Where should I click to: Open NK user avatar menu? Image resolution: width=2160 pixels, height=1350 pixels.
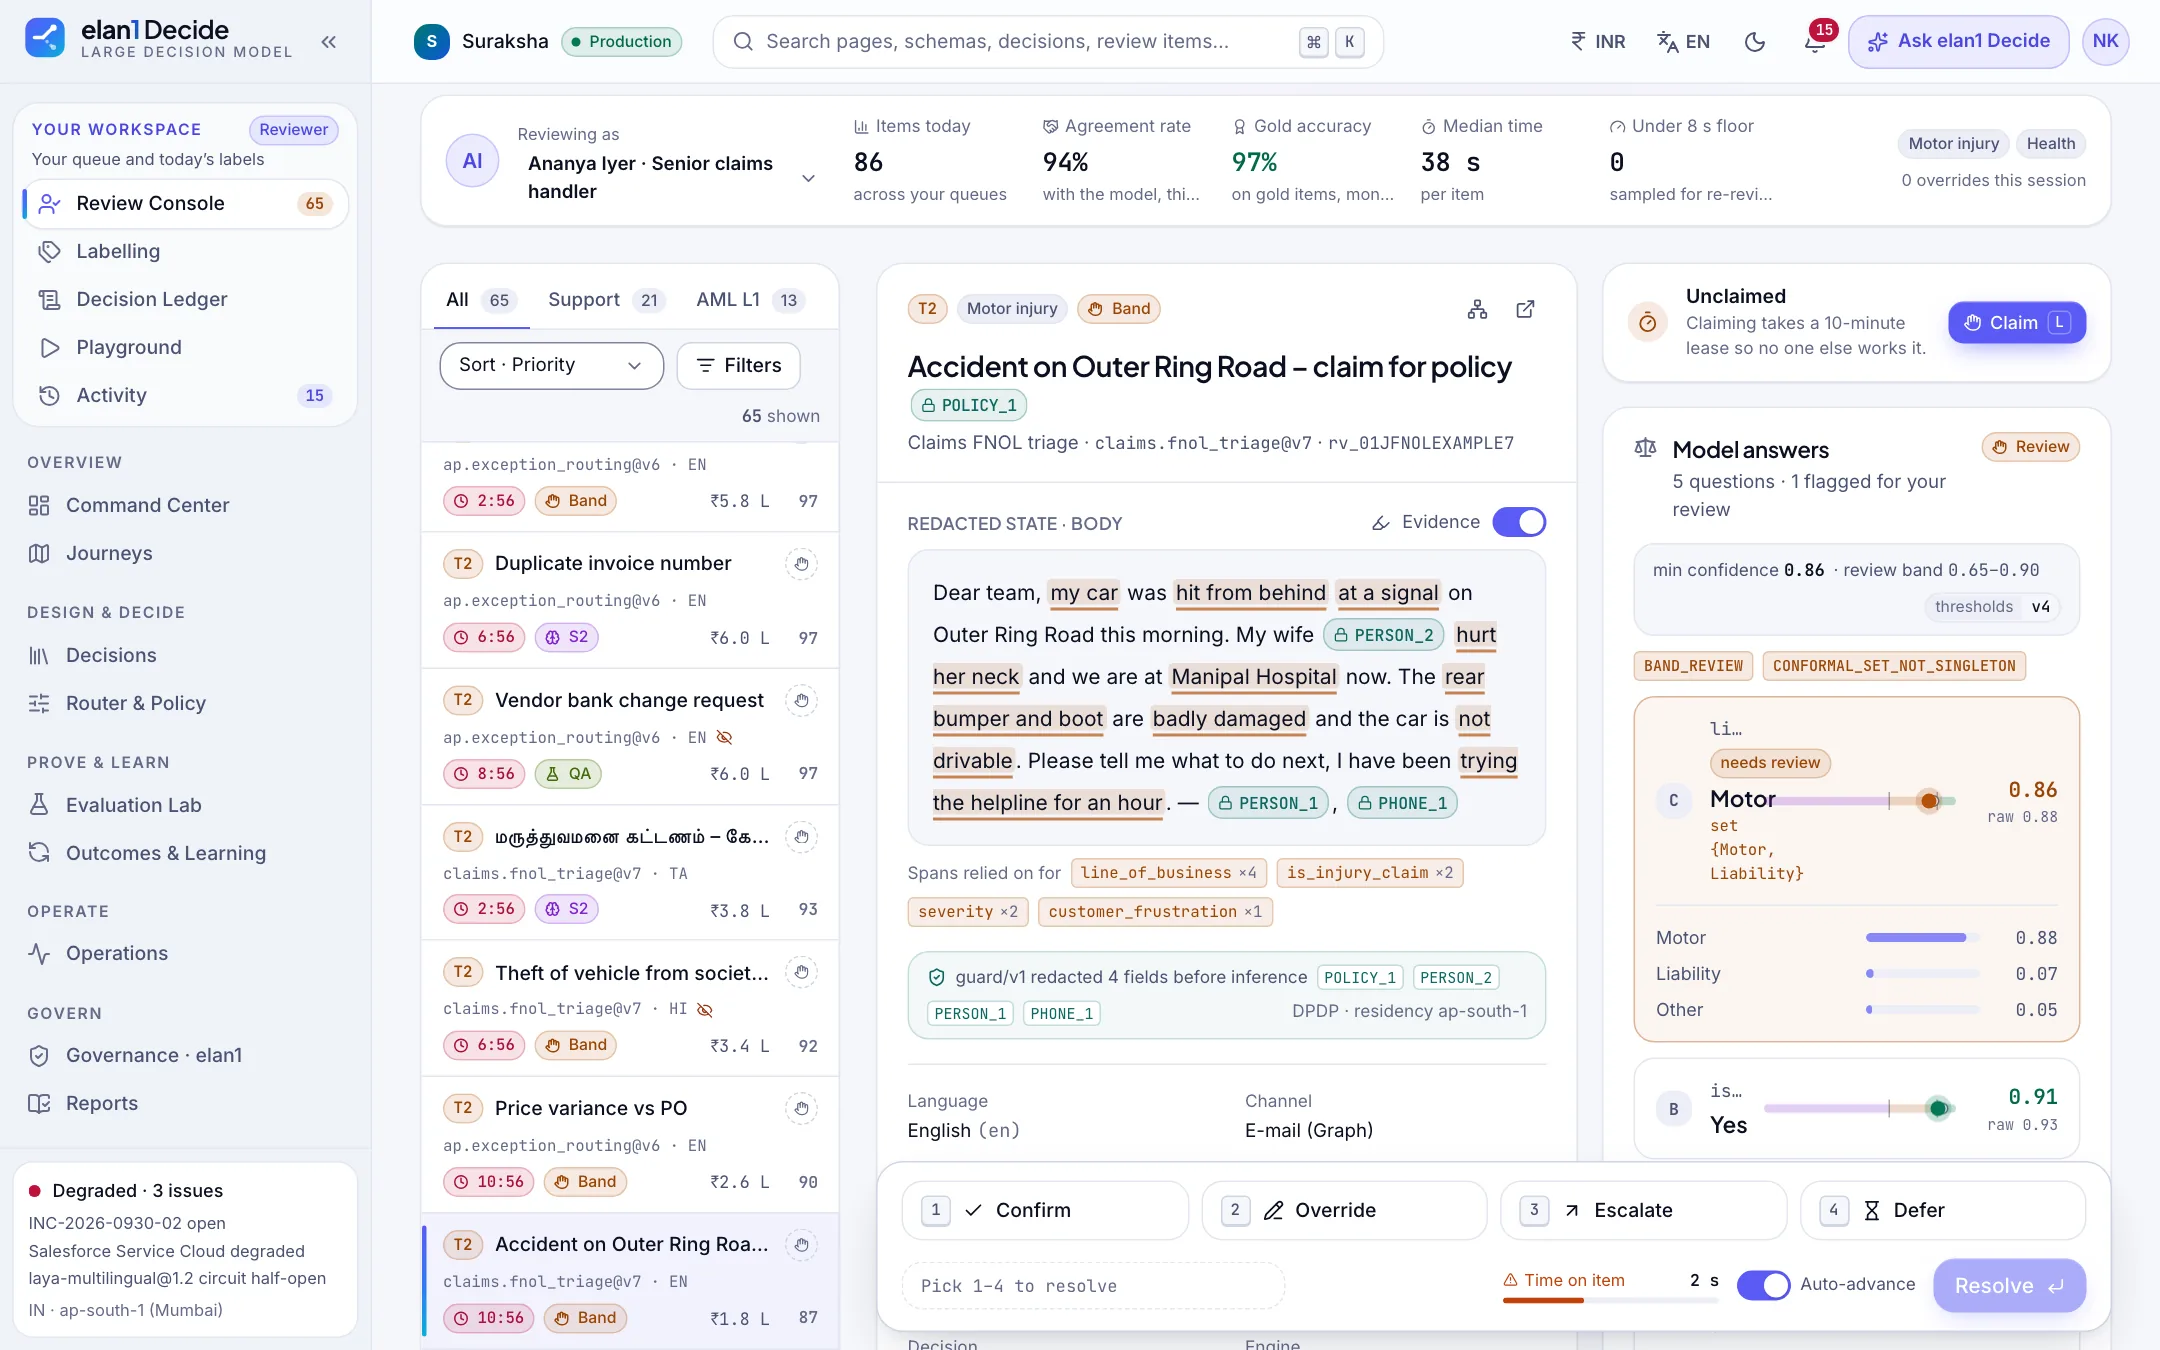click(2105, 42)
